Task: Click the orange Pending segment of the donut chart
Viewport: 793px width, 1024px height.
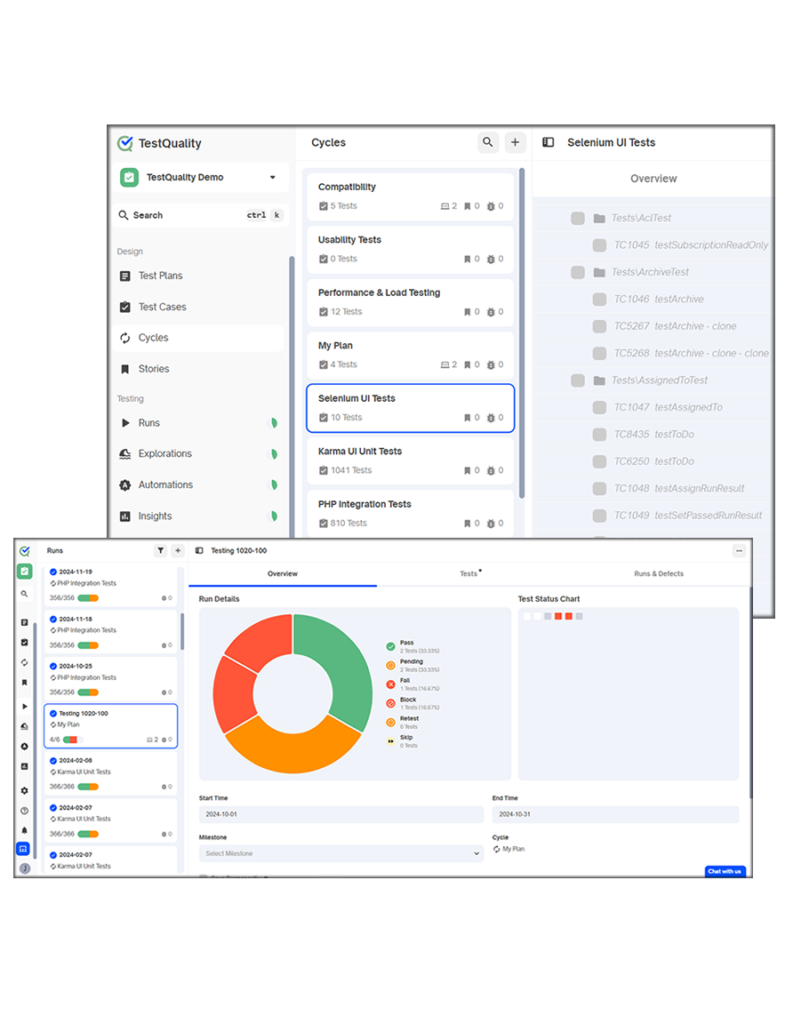Action: pyautogui.click(x=291, y=750)
